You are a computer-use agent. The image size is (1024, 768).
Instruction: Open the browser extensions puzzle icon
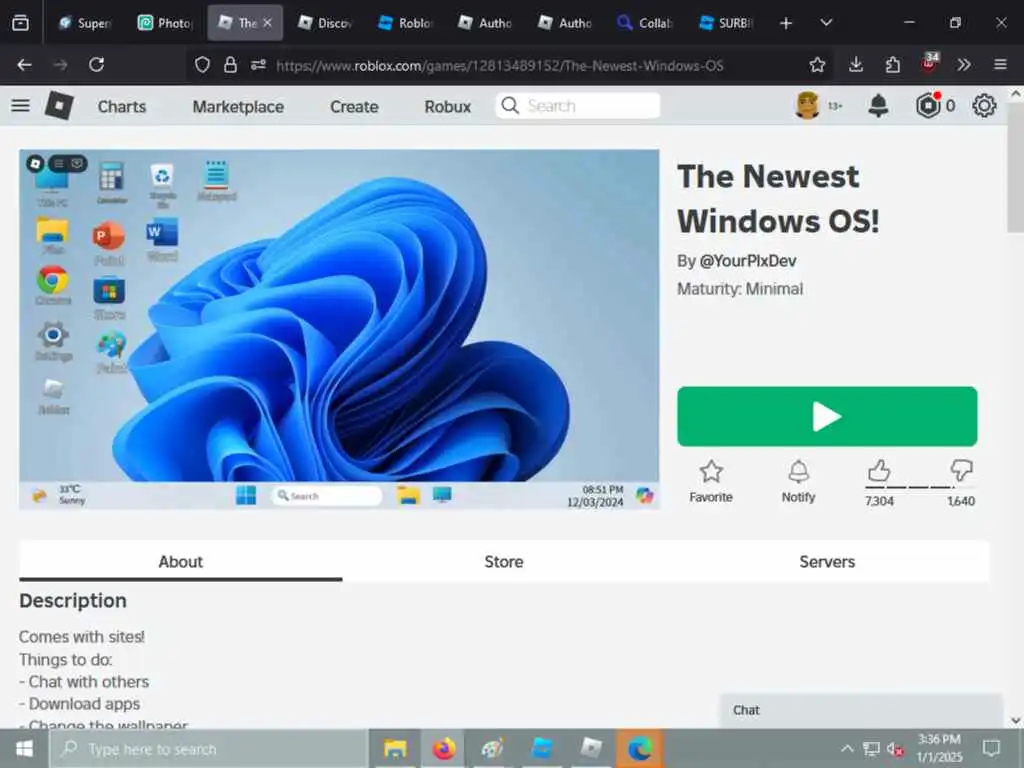[x=892, y=65]
